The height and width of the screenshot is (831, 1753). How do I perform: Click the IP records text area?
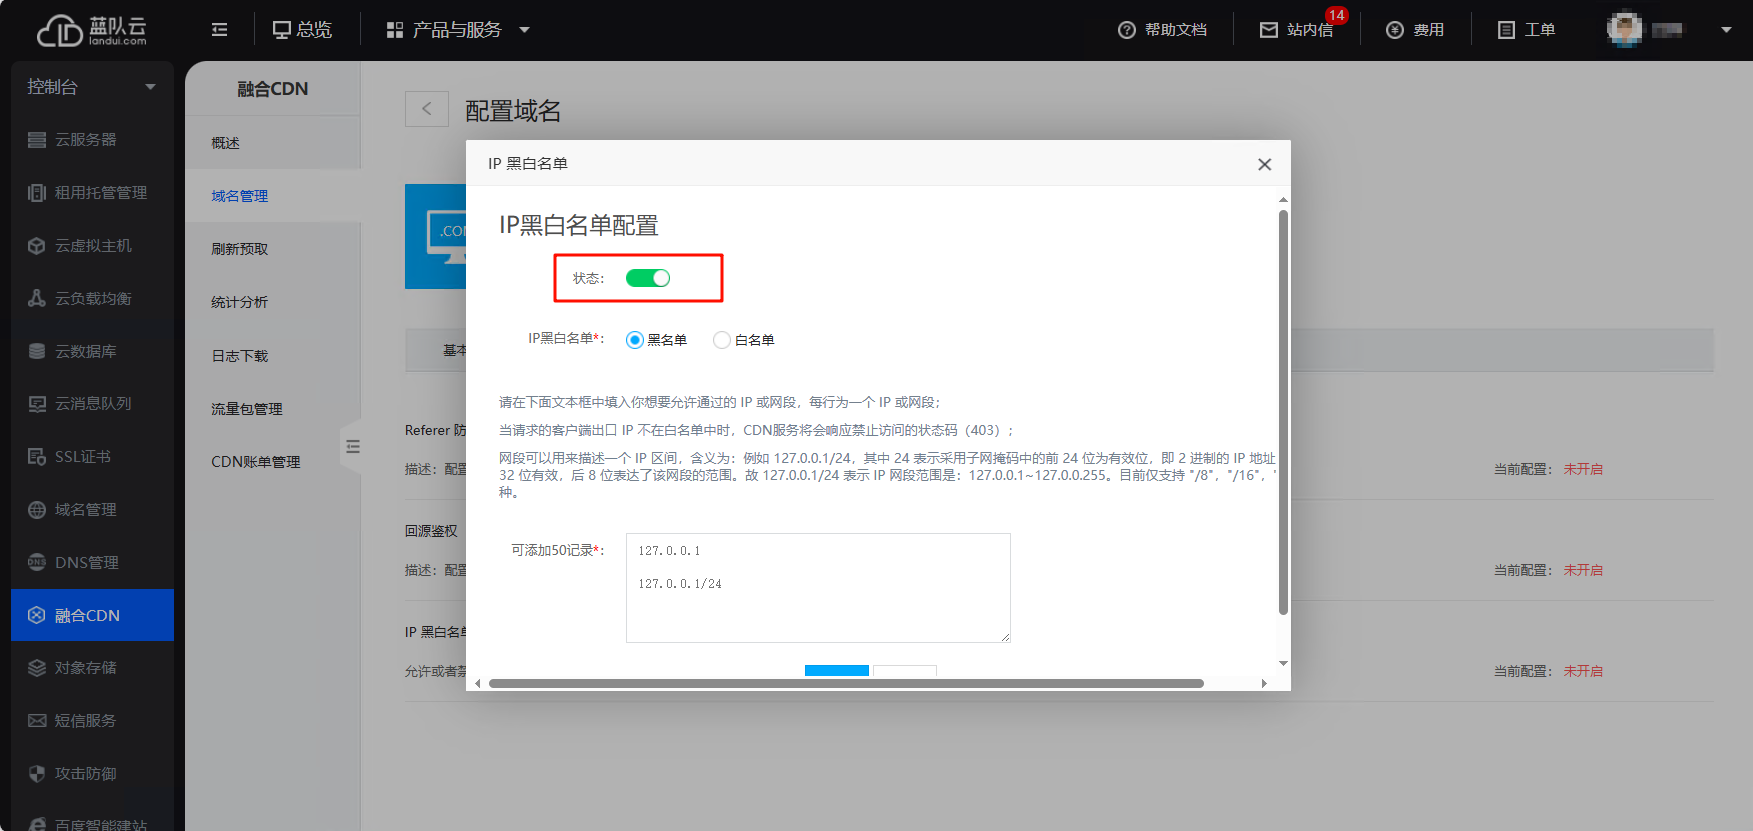pyautogui.click(x=818, y=588)
